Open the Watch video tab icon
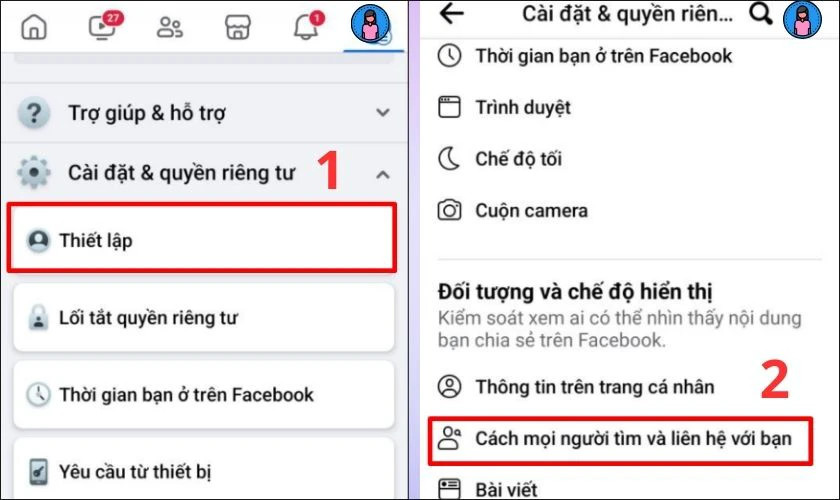 coord(104,26)
